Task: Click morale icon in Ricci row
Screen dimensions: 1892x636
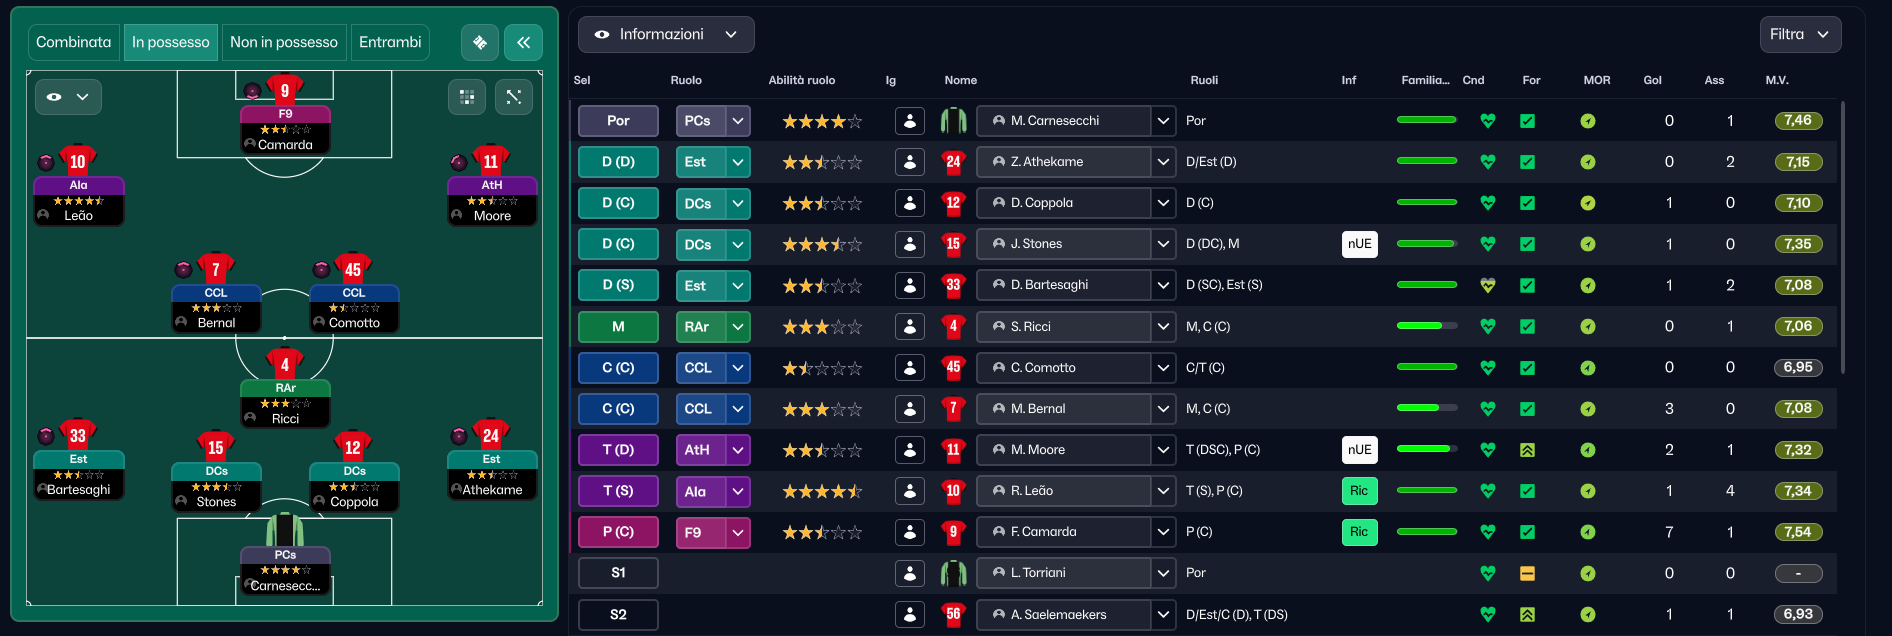Action: click(1588, 326)
